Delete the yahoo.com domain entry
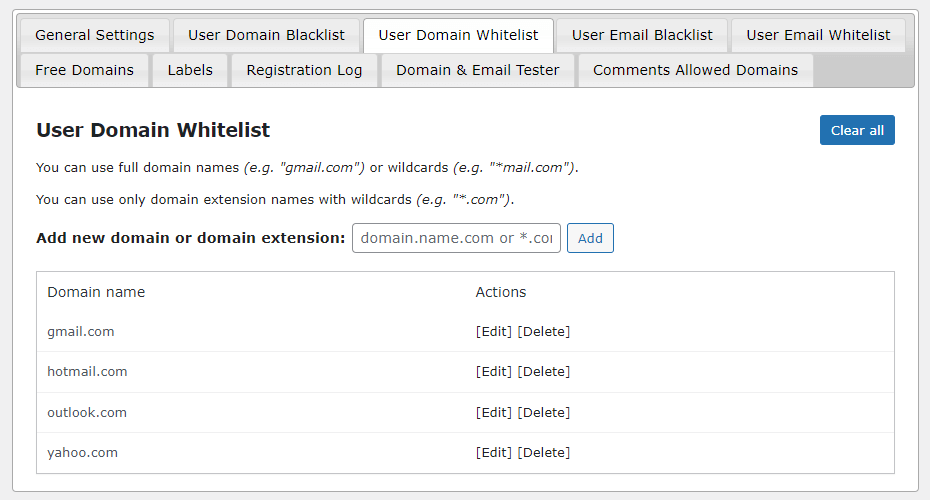Image resolution: width=930 pixels, height=500 pixels. coord(544,453)
